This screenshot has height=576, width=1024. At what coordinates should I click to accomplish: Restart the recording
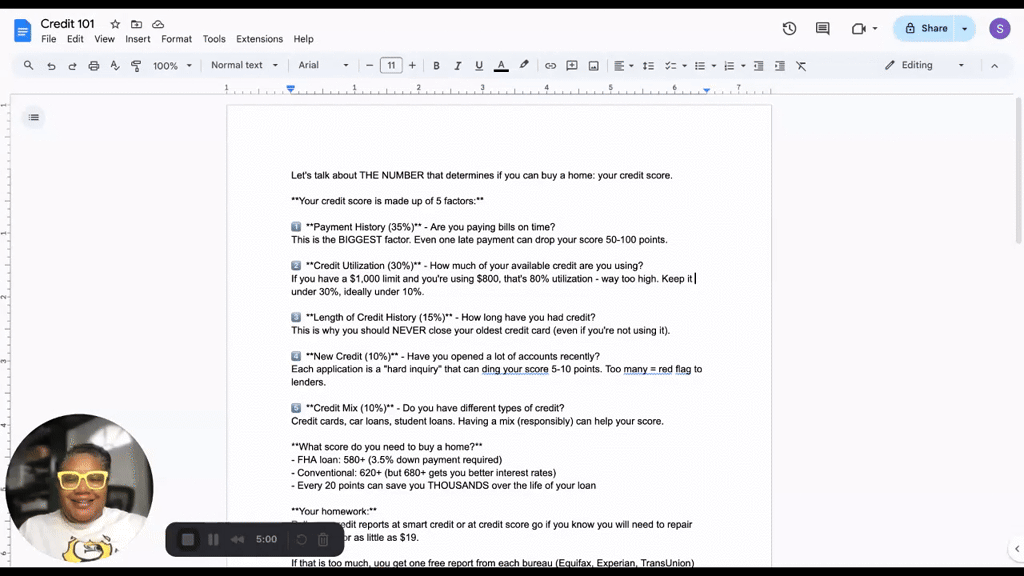pos(302,539)
